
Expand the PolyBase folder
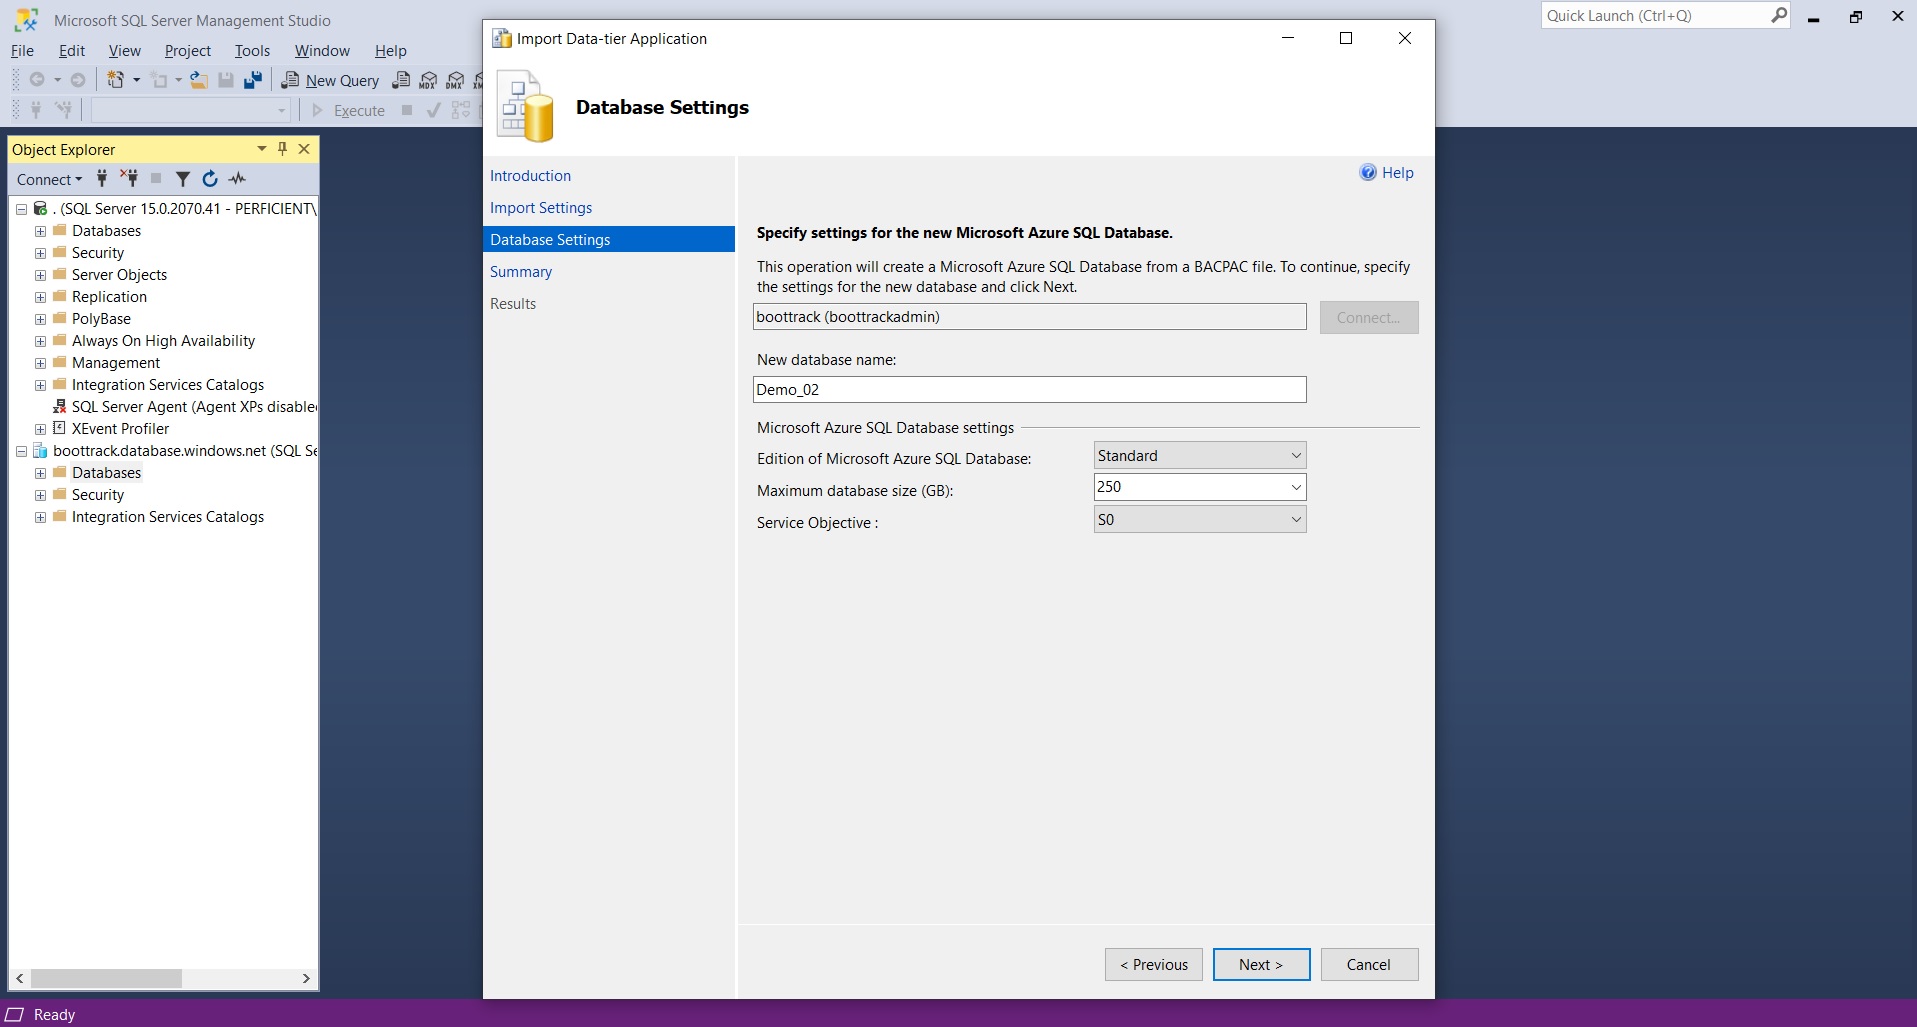[x=40, y=319]
